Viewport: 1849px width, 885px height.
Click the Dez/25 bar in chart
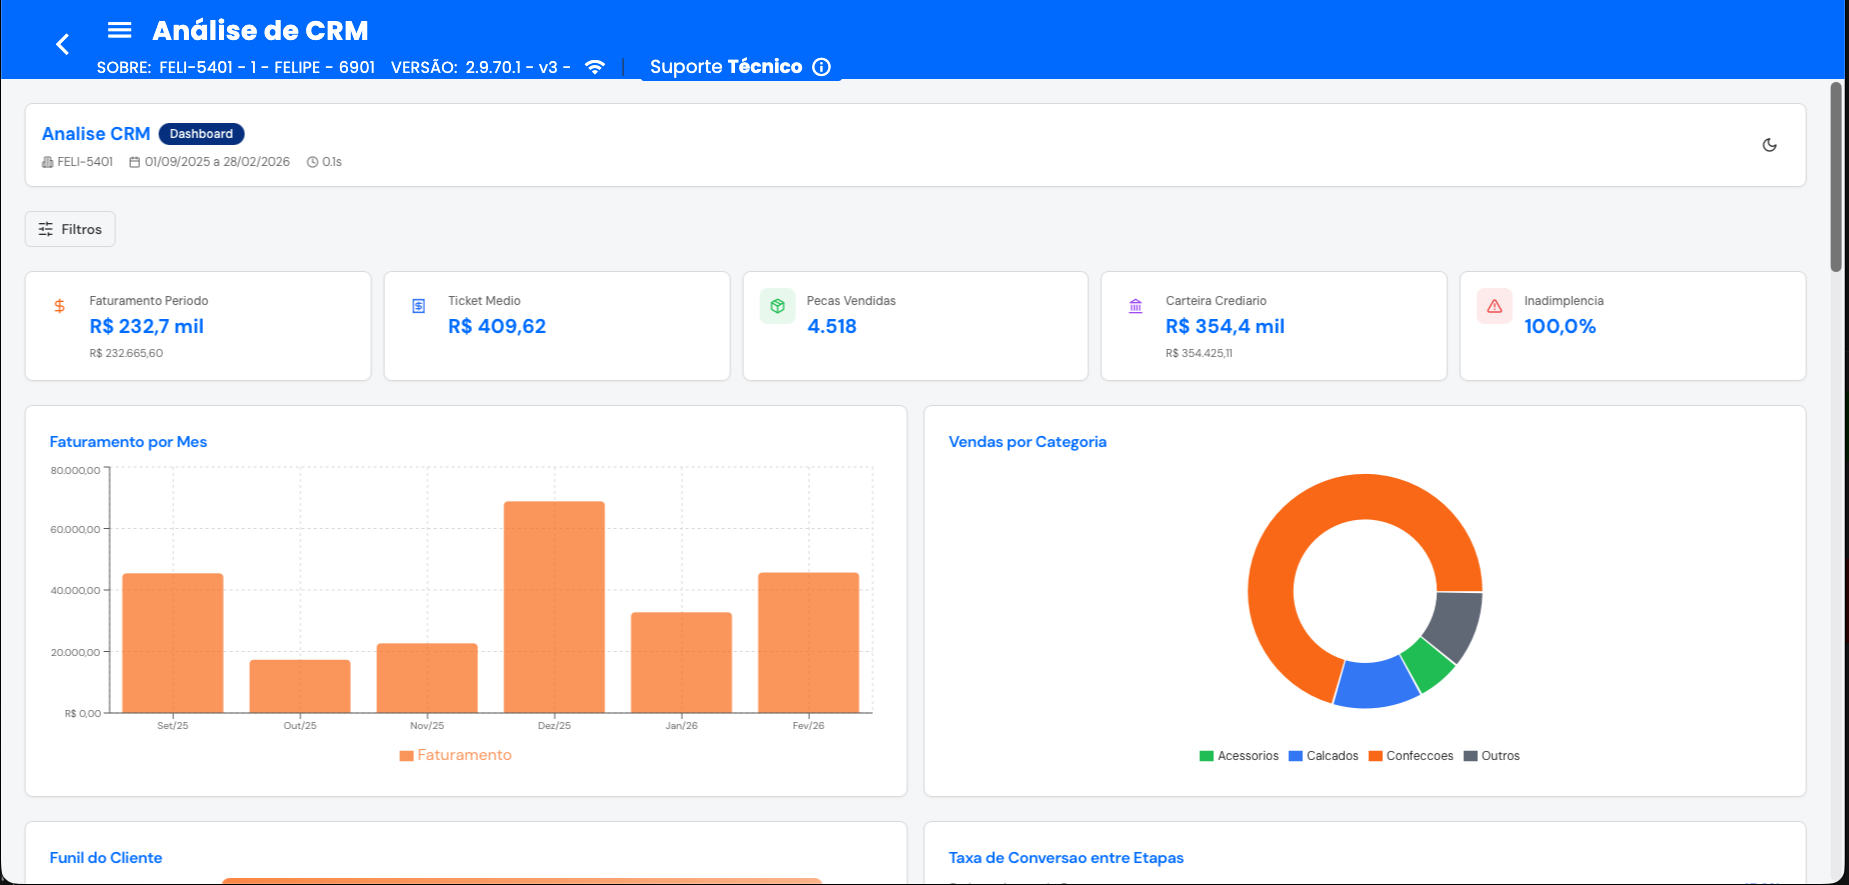coord(554,607)
